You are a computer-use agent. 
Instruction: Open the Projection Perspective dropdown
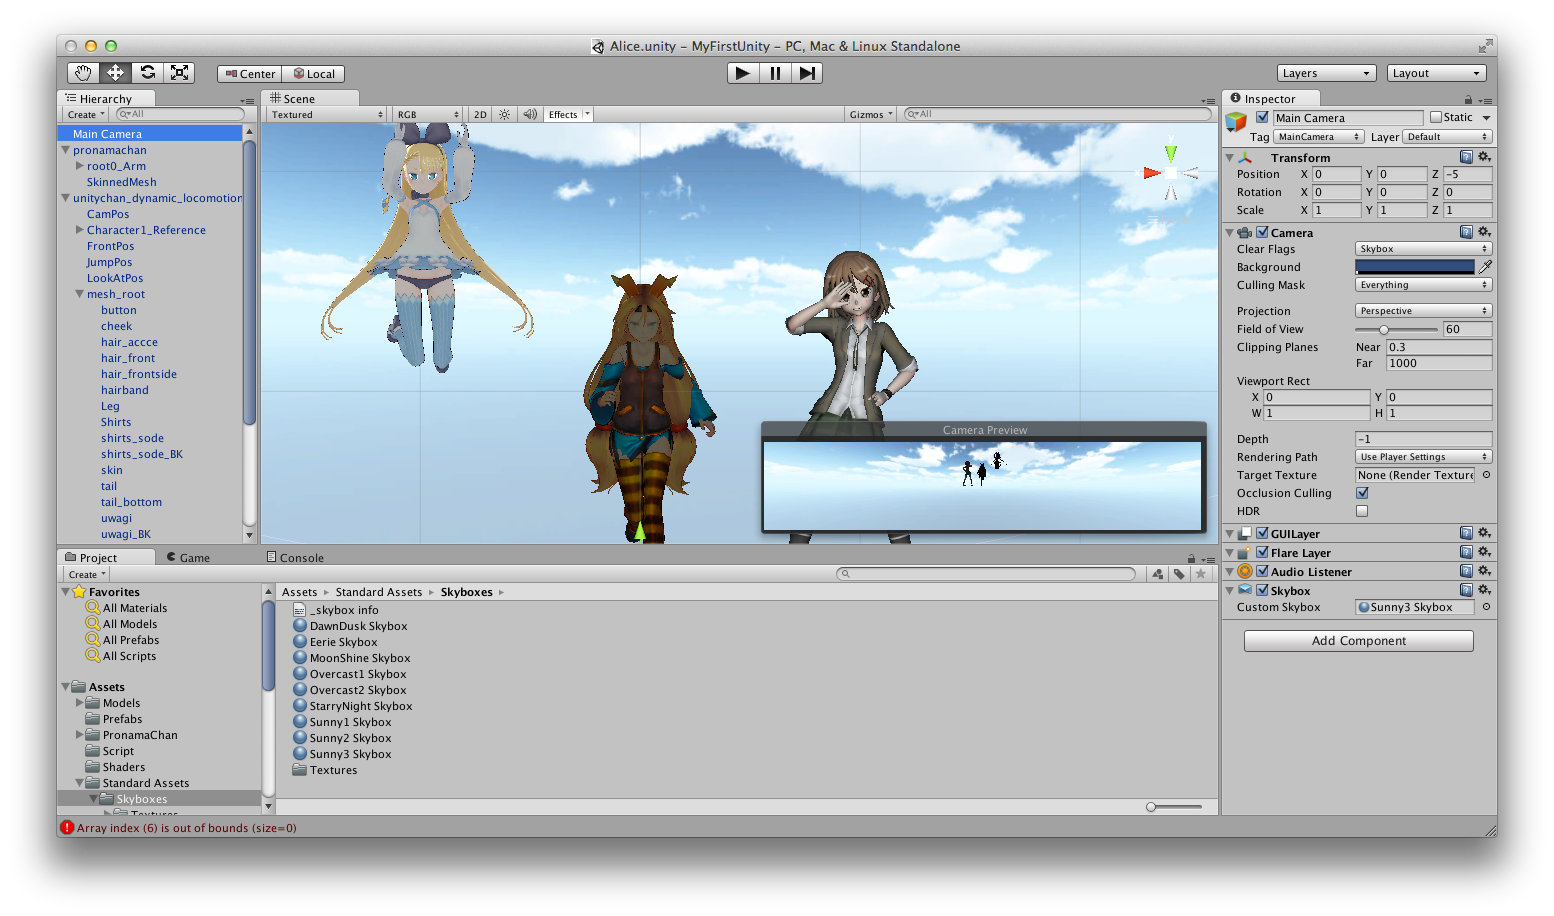tap(1423, 311)
